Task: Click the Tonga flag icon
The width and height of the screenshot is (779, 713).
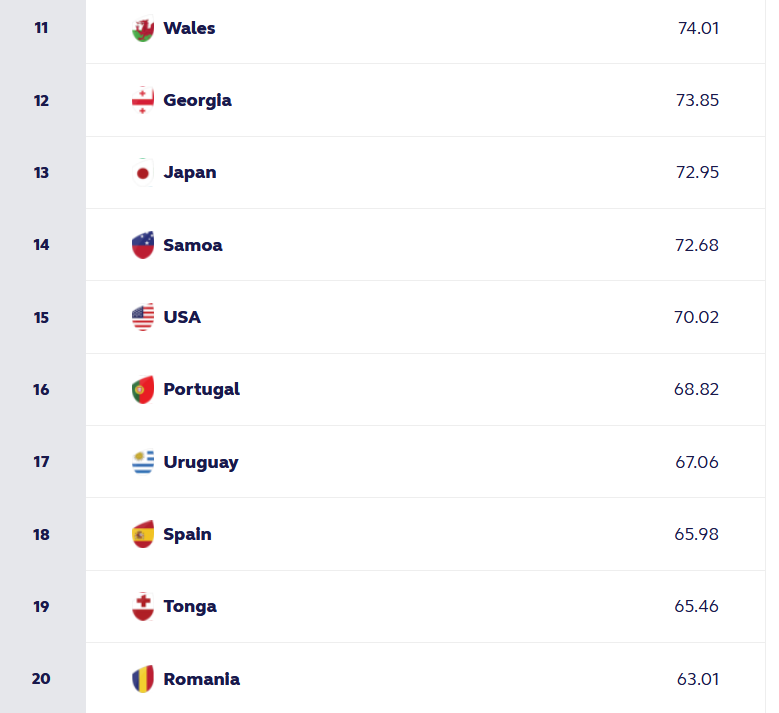Action: (143, 607)
